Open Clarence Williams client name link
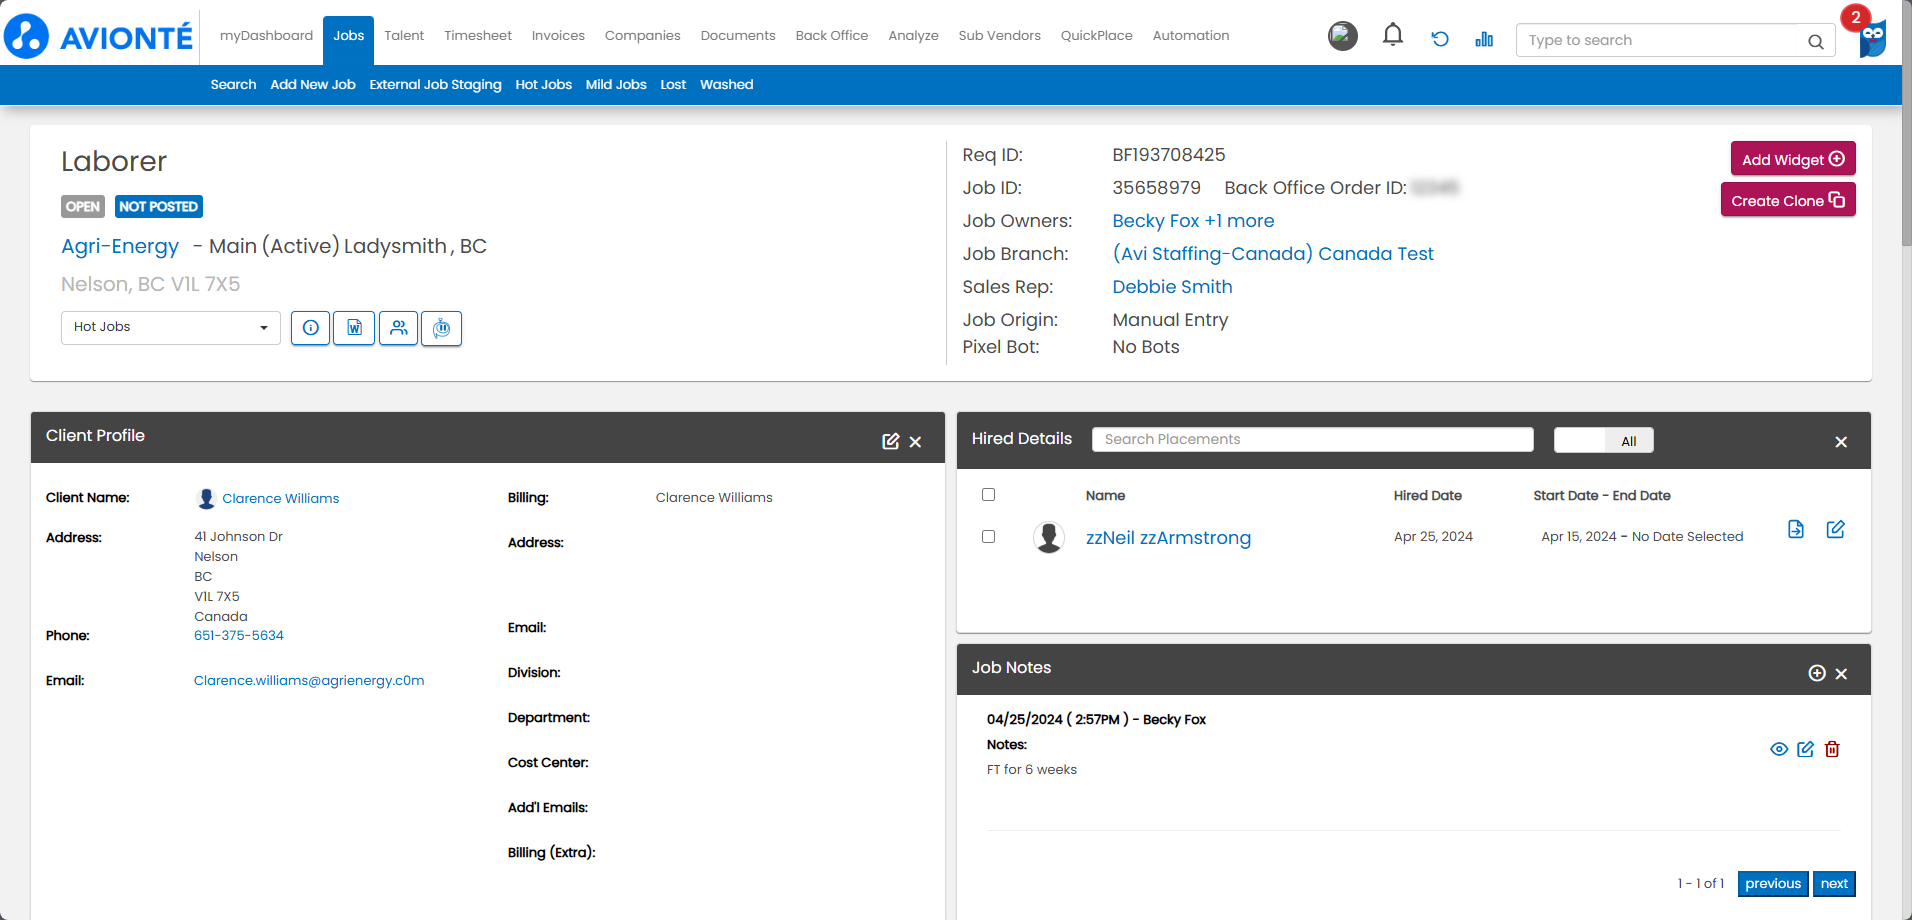Image resolution: width=1912 pixels, height=920 pixels. pyautogui.click(x=280, y=498)
